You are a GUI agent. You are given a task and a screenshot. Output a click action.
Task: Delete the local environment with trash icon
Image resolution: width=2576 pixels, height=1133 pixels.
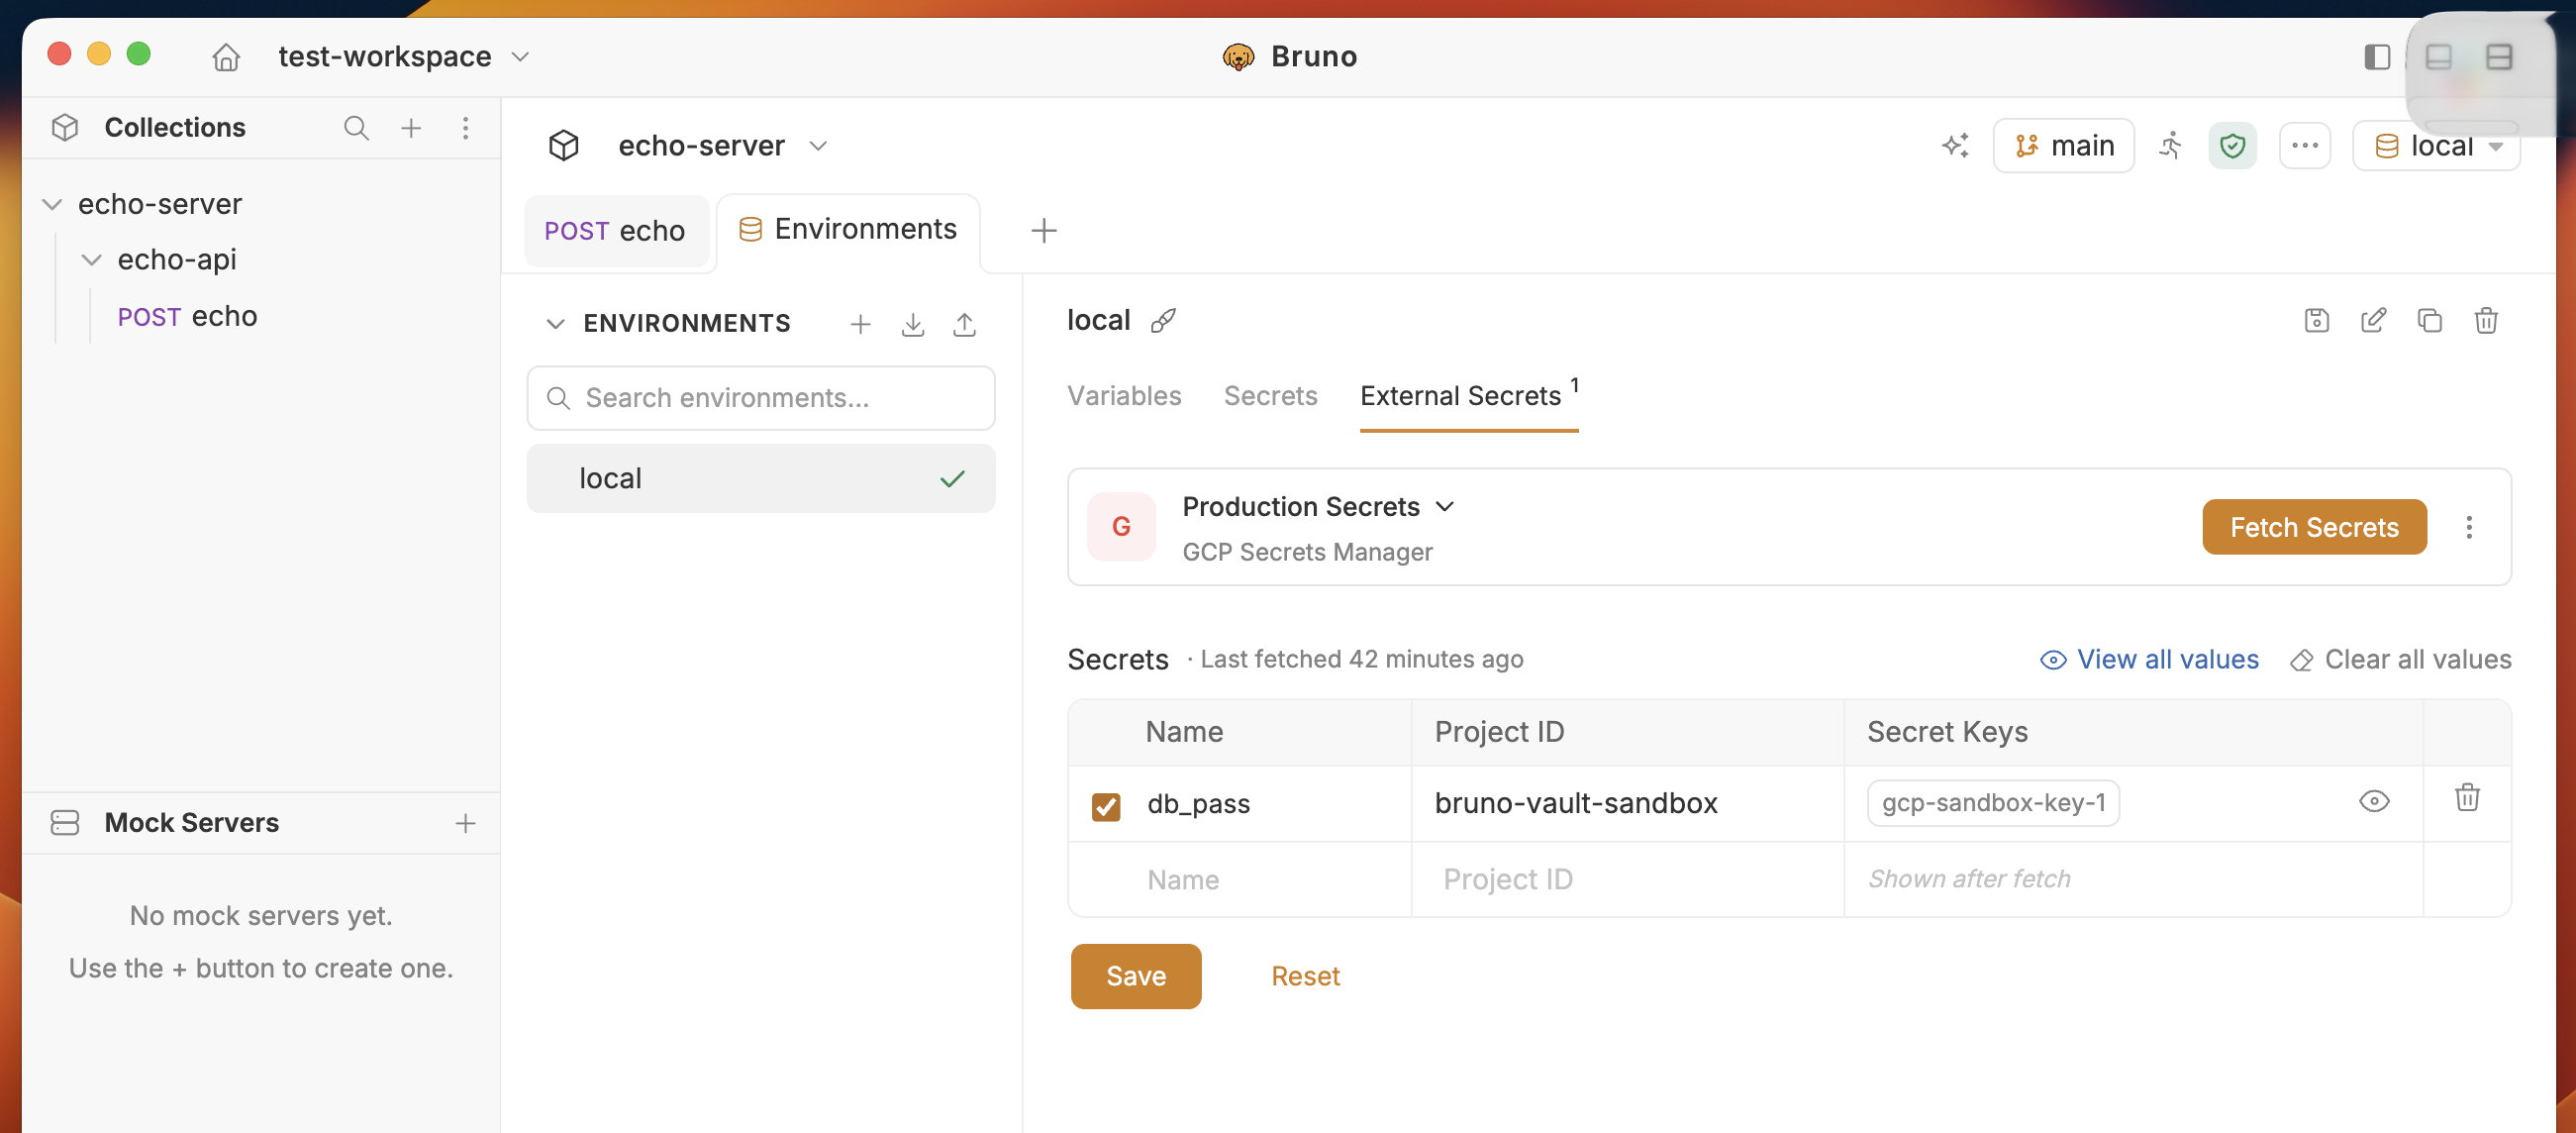click(x=2486, y=321)
